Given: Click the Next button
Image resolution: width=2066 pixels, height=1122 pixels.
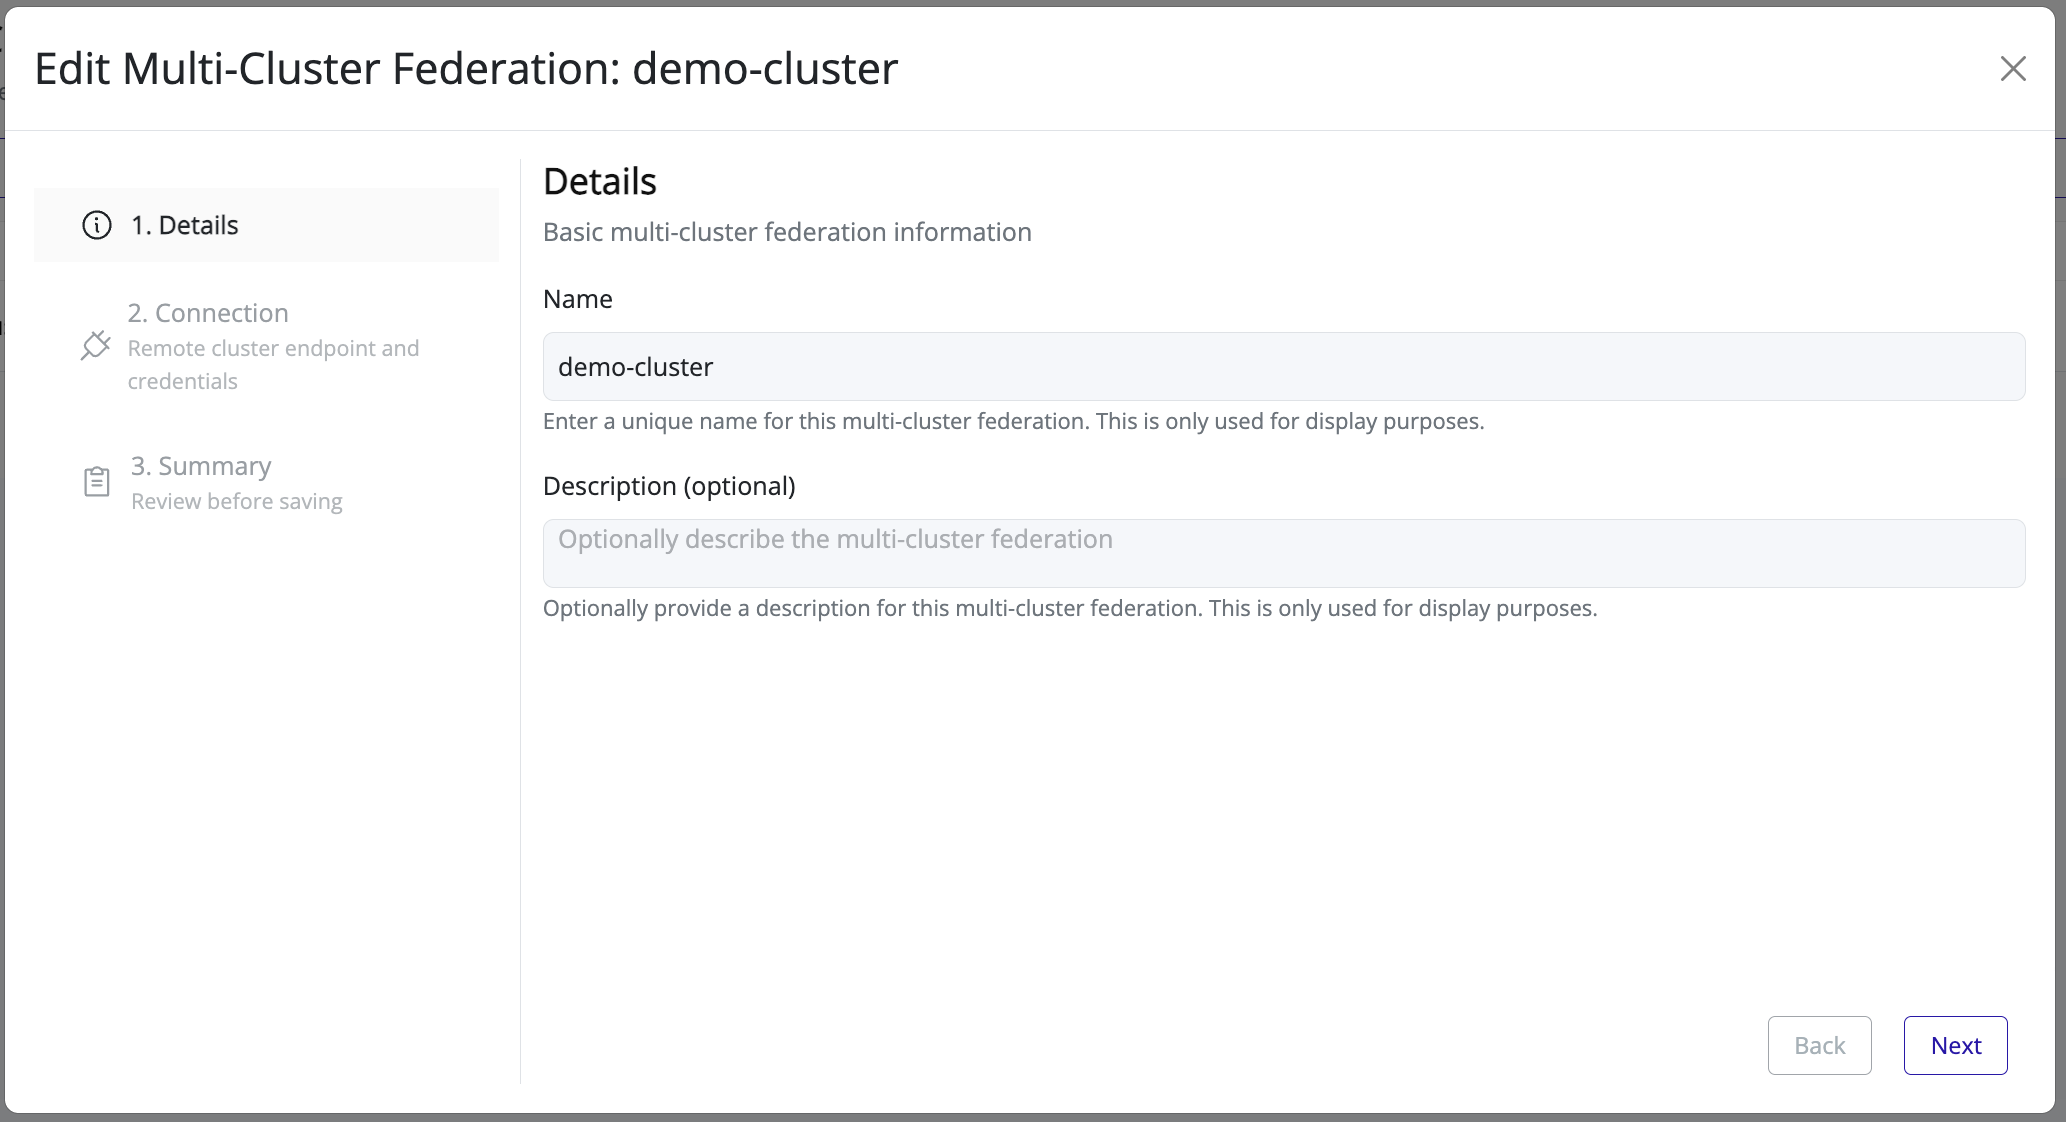Looking at the screenshot, I should [x=1955, y=1045].
